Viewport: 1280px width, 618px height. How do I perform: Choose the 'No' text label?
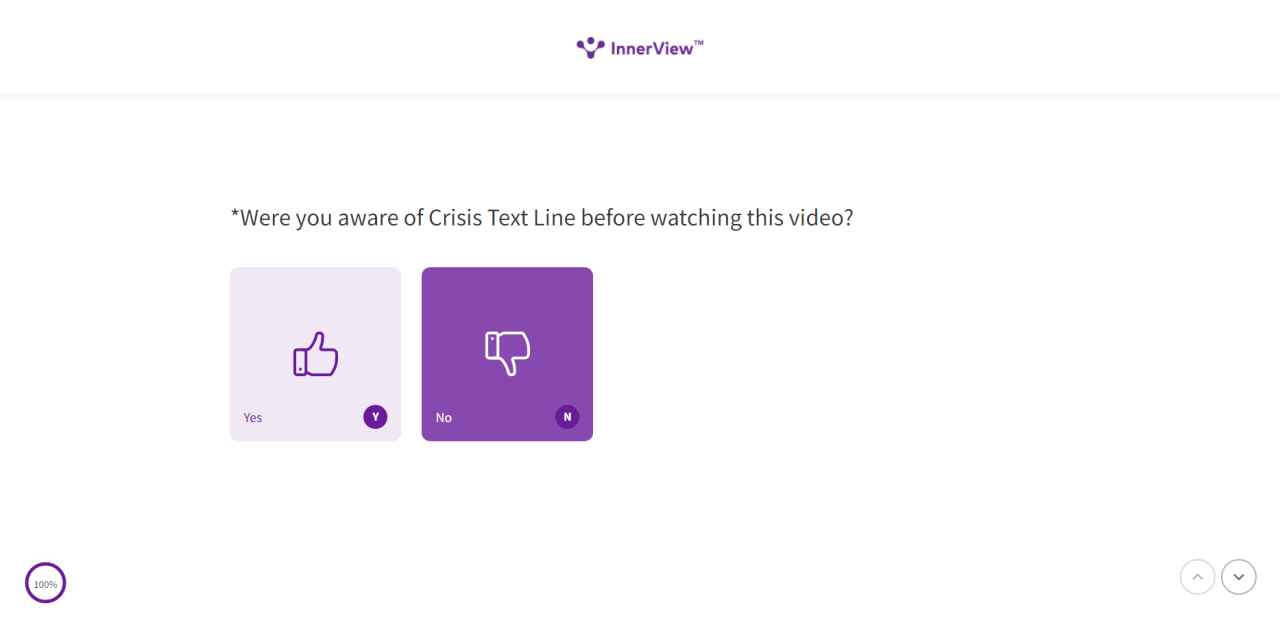pyautogui.click(x=444, y=418)
